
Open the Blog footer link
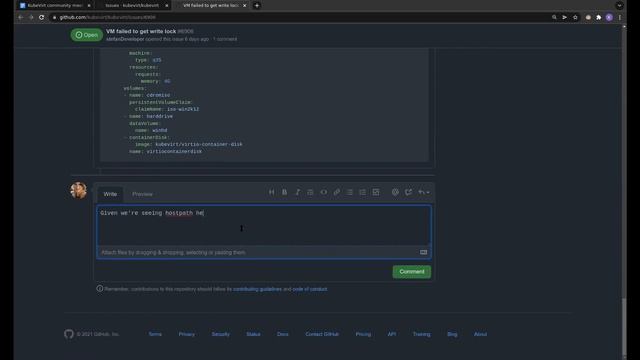[452, 334]
